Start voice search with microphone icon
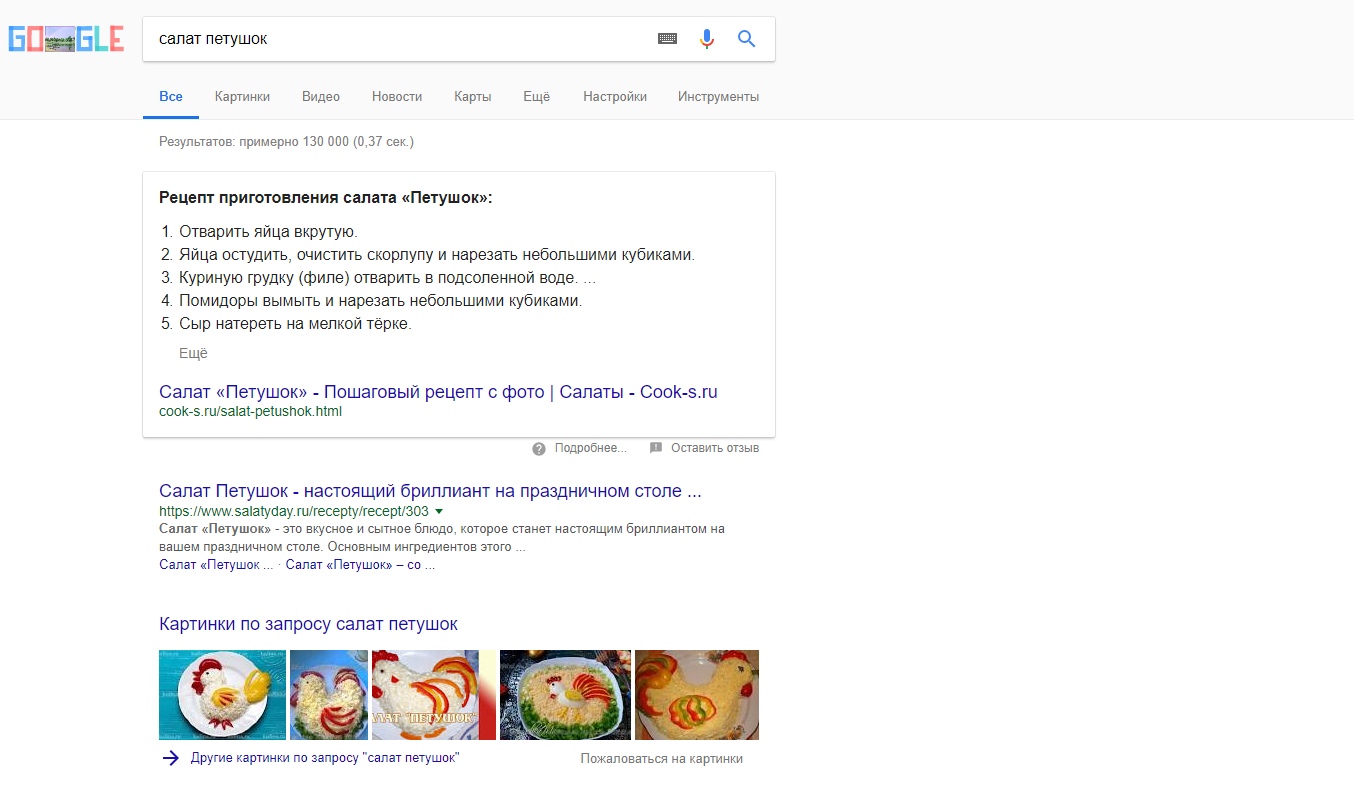1354x793 pixels. coord(707,39)
